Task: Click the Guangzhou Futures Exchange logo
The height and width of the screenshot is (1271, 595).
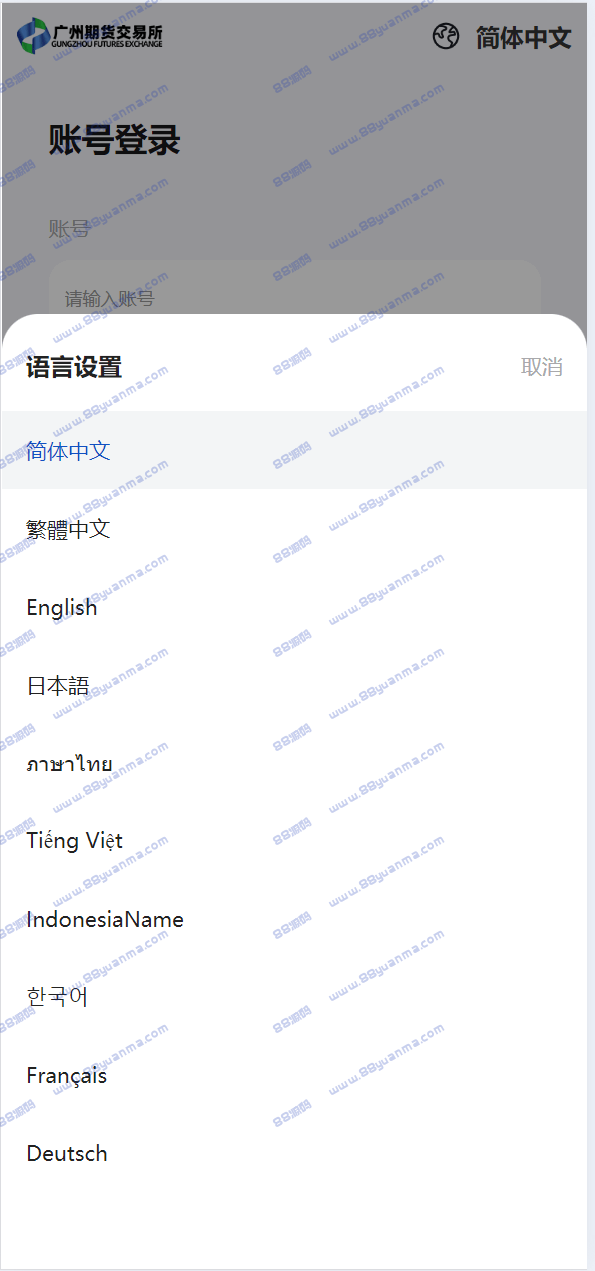Action: [90, 36]
